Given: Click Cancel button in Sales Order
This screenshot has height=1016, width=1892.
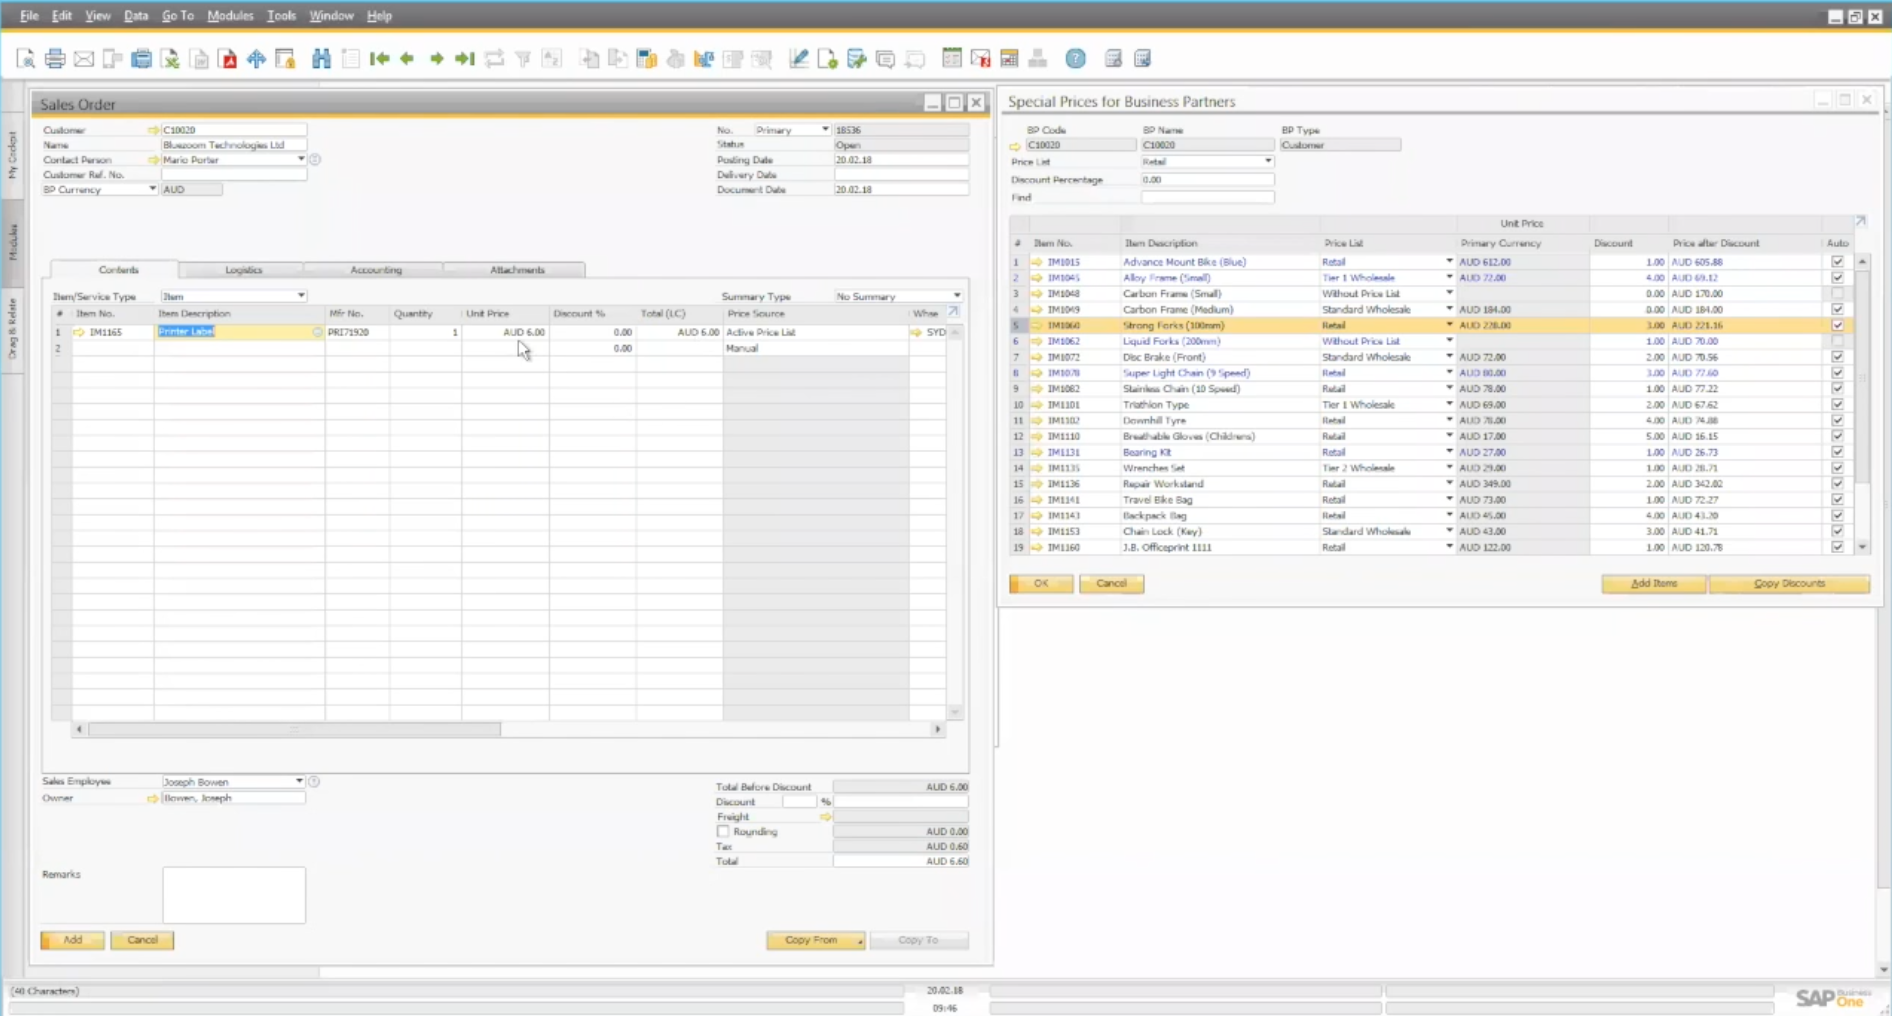Looking at the screenshot, I should [x=142, y=940].
